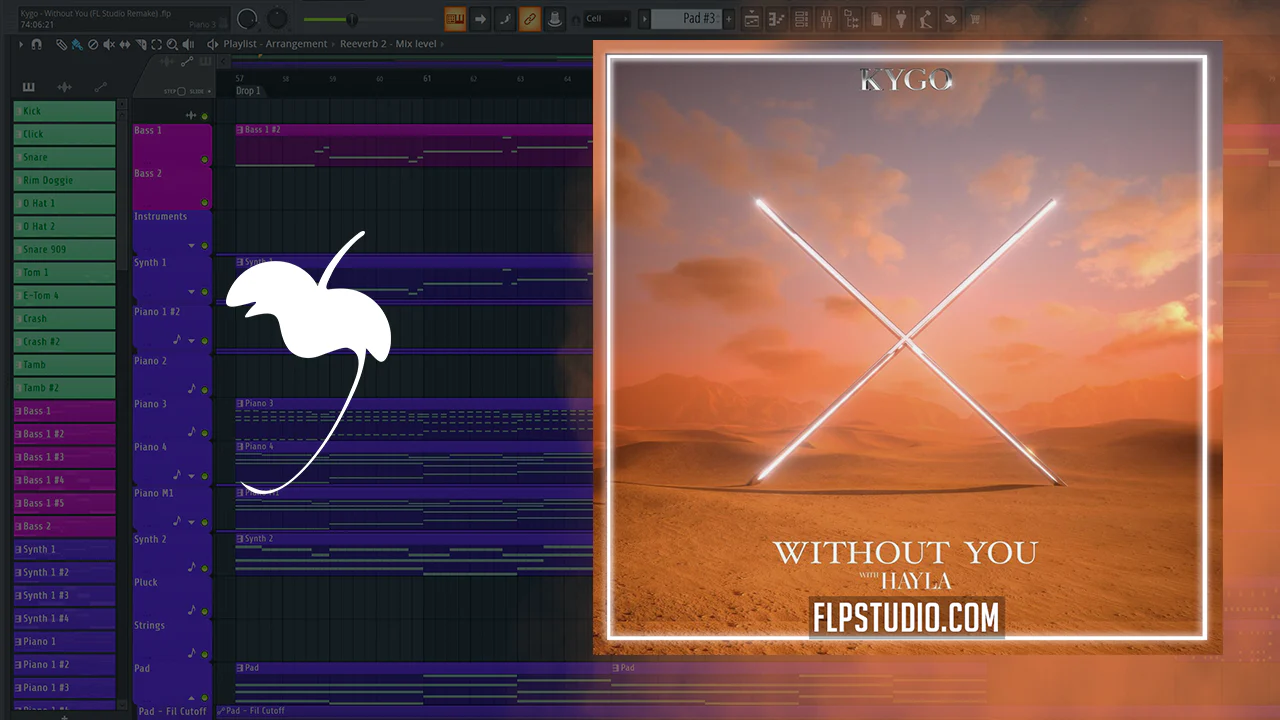This screenshot has height=720, width=1280.
Task: Click the stacked pages icon in top toolbar
Action: (x=877, y=19)
